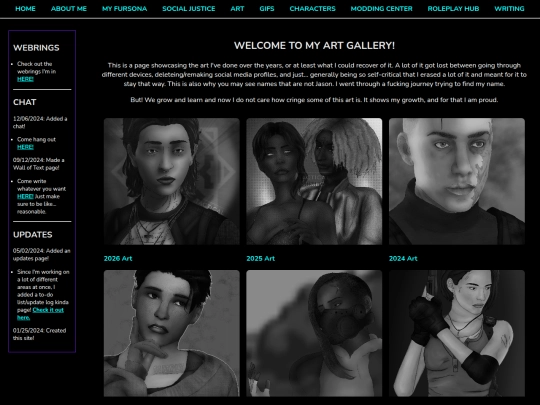Open the 'Check it out here' updates link
Screen dimensions: 540x405
click(40, 314)
